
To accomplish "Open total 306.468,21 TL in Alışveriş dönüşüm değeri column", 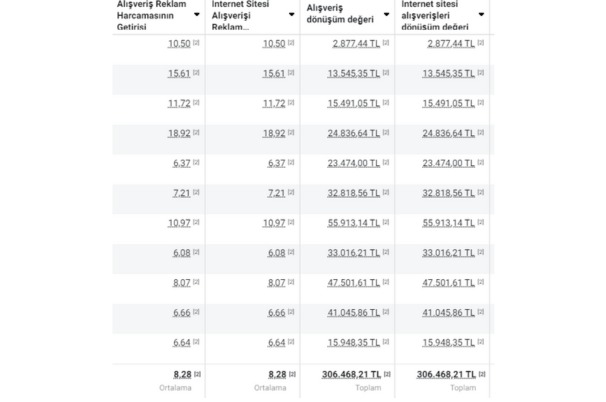I will (349, 373).
